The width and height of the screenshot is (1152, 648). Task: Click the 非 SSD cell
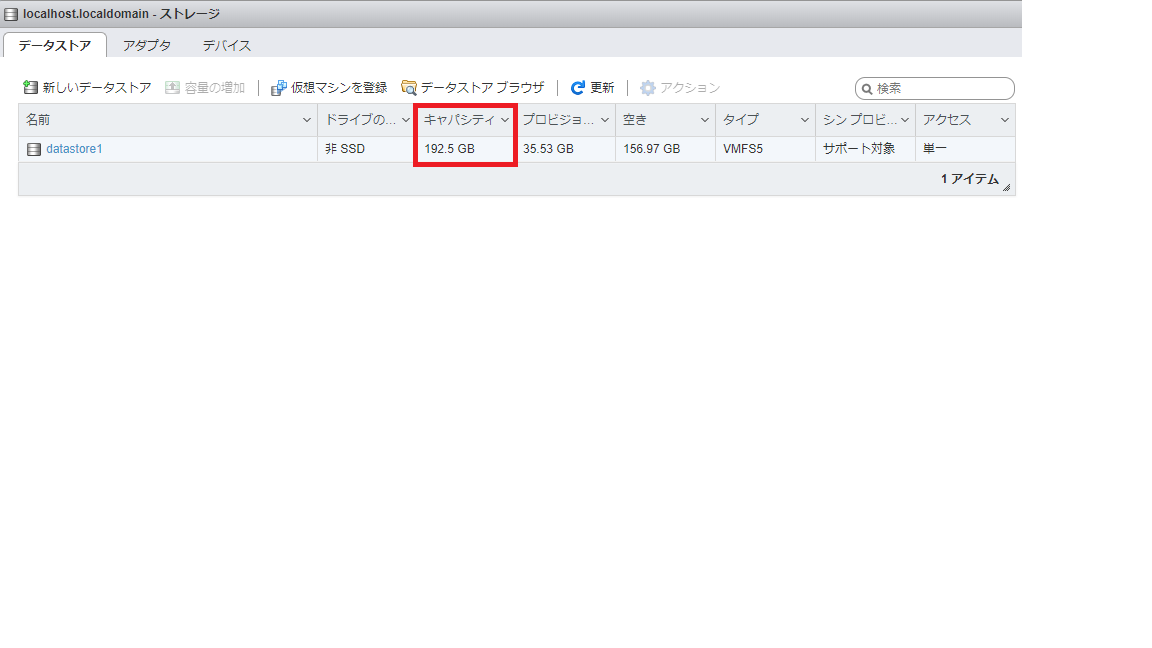click(x=366, y=149)
